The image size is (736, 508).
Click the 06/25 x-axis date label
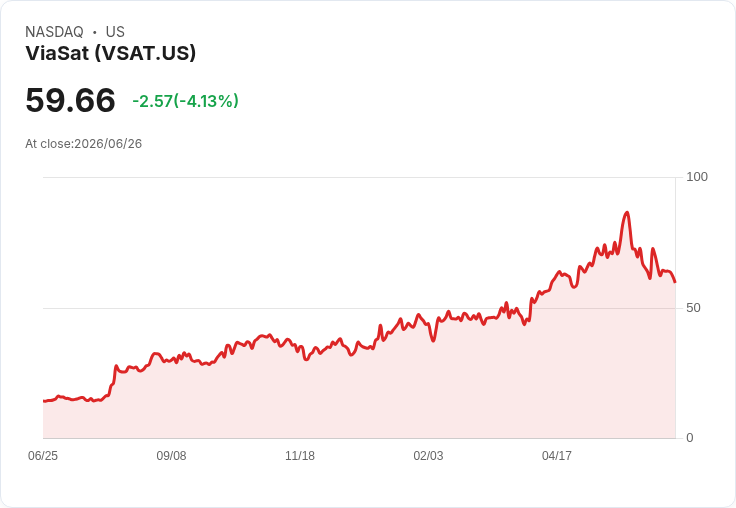click(43, 455)
